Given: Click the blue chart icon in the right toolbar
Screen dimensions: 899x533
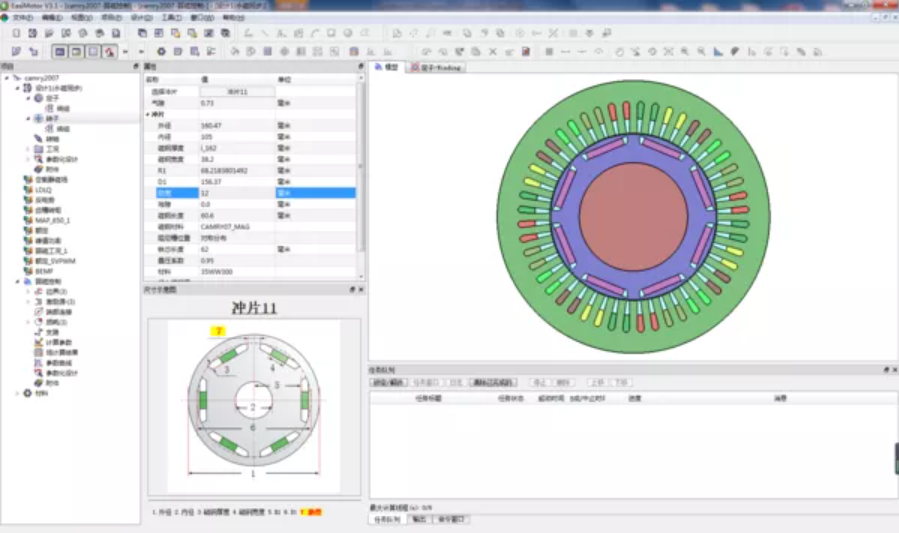Looking at the screenshot, I should [718, 52].
